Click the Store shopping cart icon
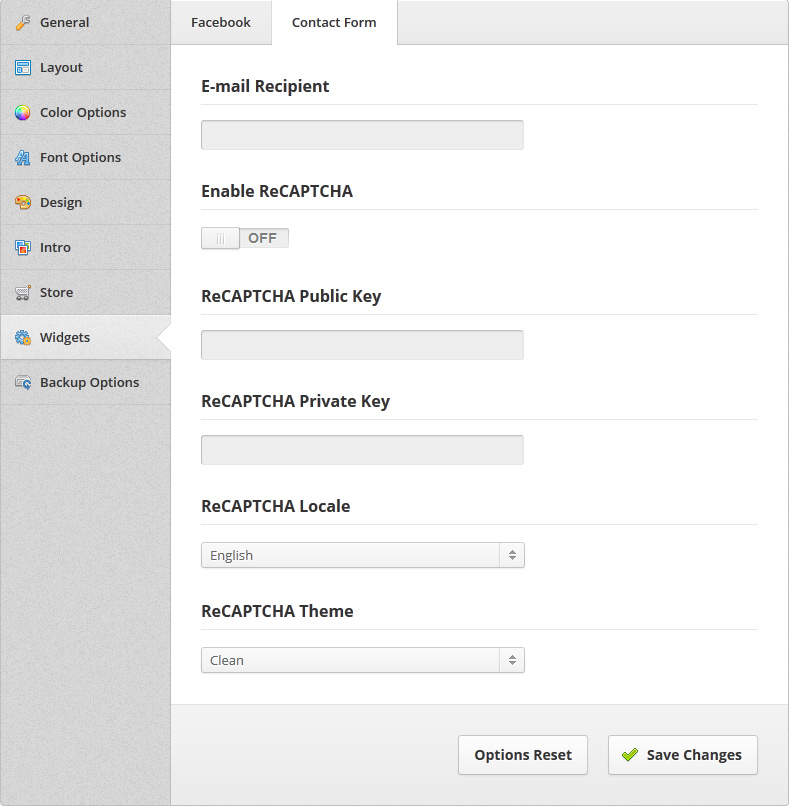789x806 pixels. [23, 292]
